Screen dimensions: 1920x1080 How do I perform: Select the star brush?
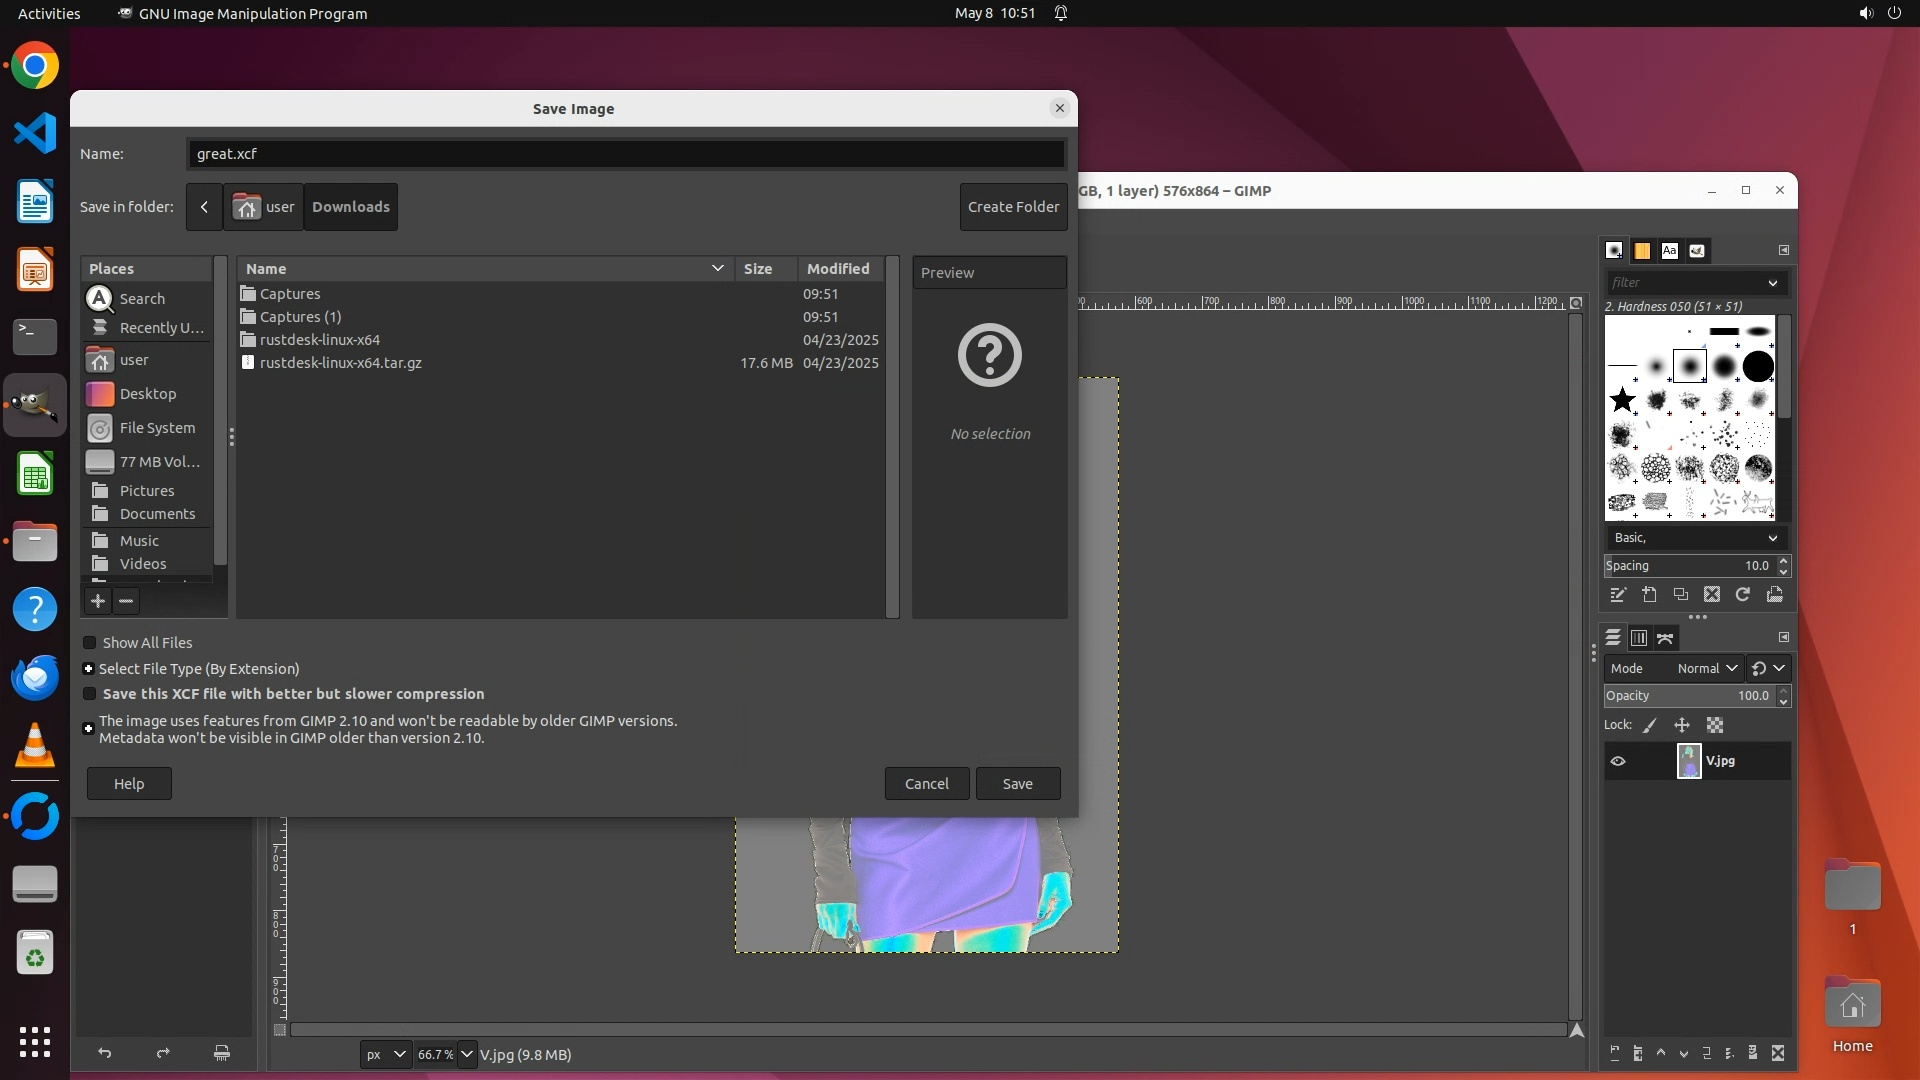click(x=1622, y=401)
